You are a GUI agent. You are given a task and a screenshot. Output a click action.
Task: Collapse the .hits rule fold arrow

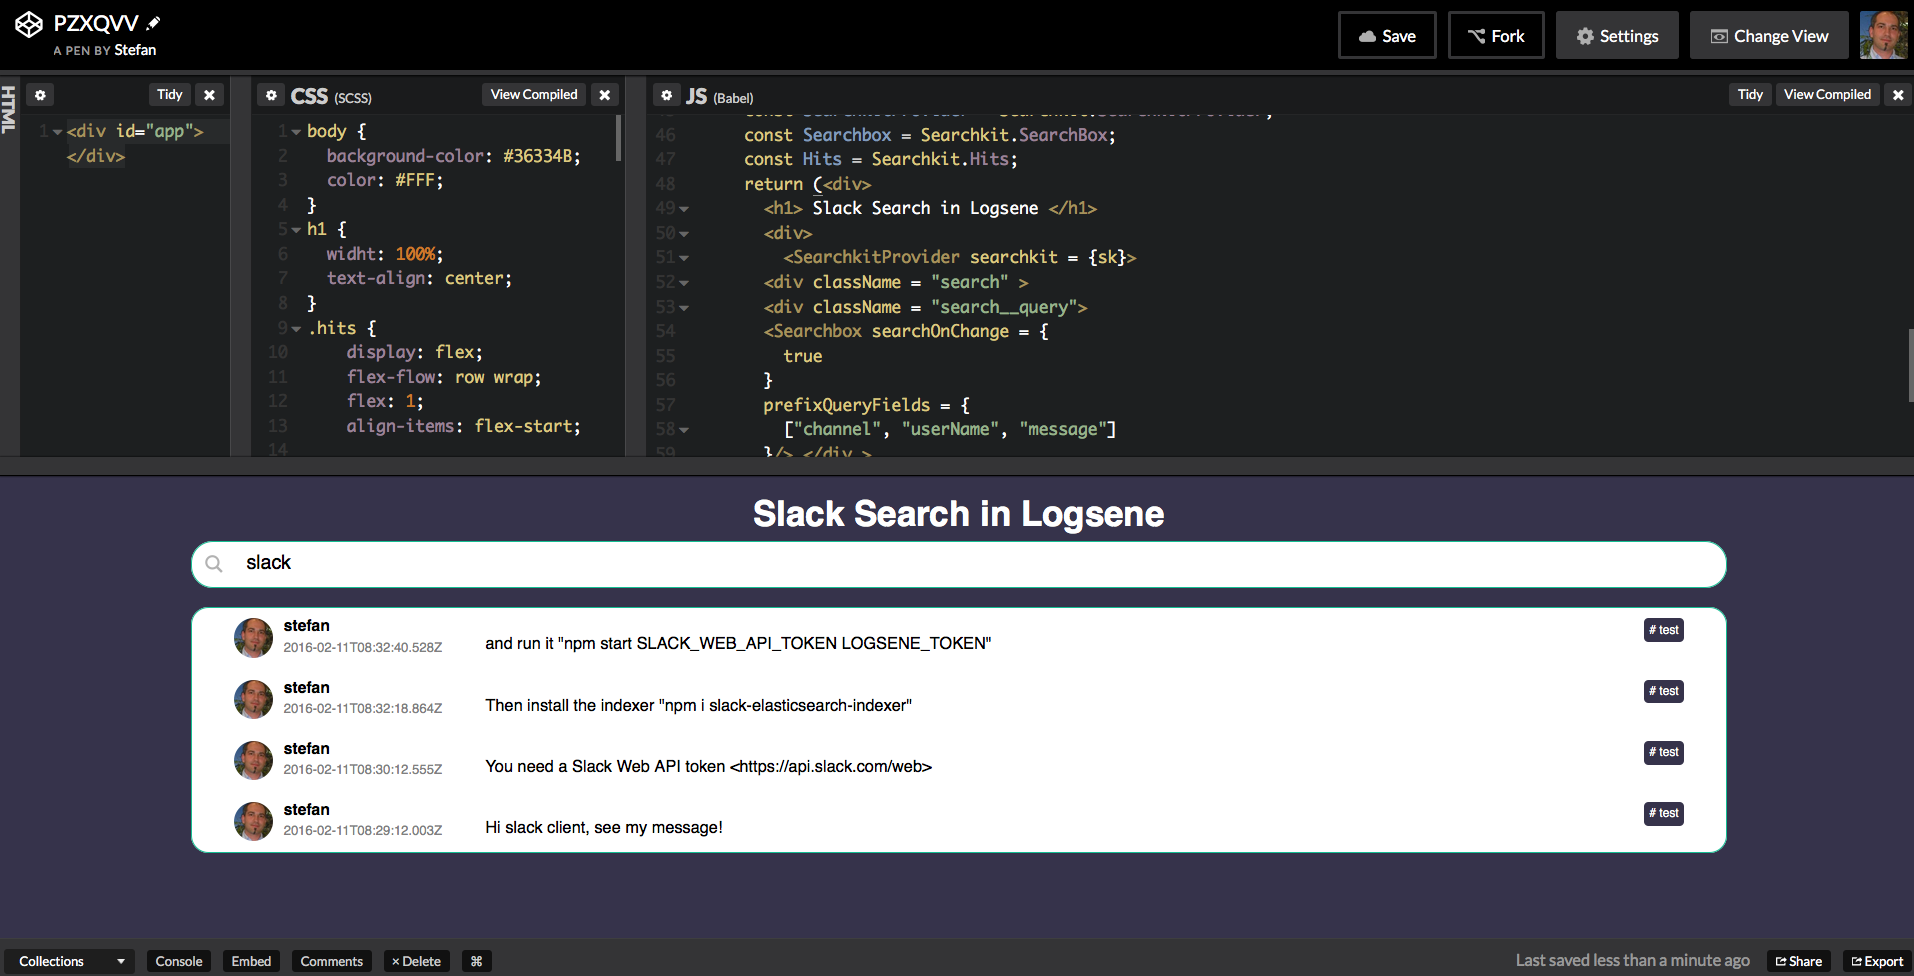click(296, 328)
